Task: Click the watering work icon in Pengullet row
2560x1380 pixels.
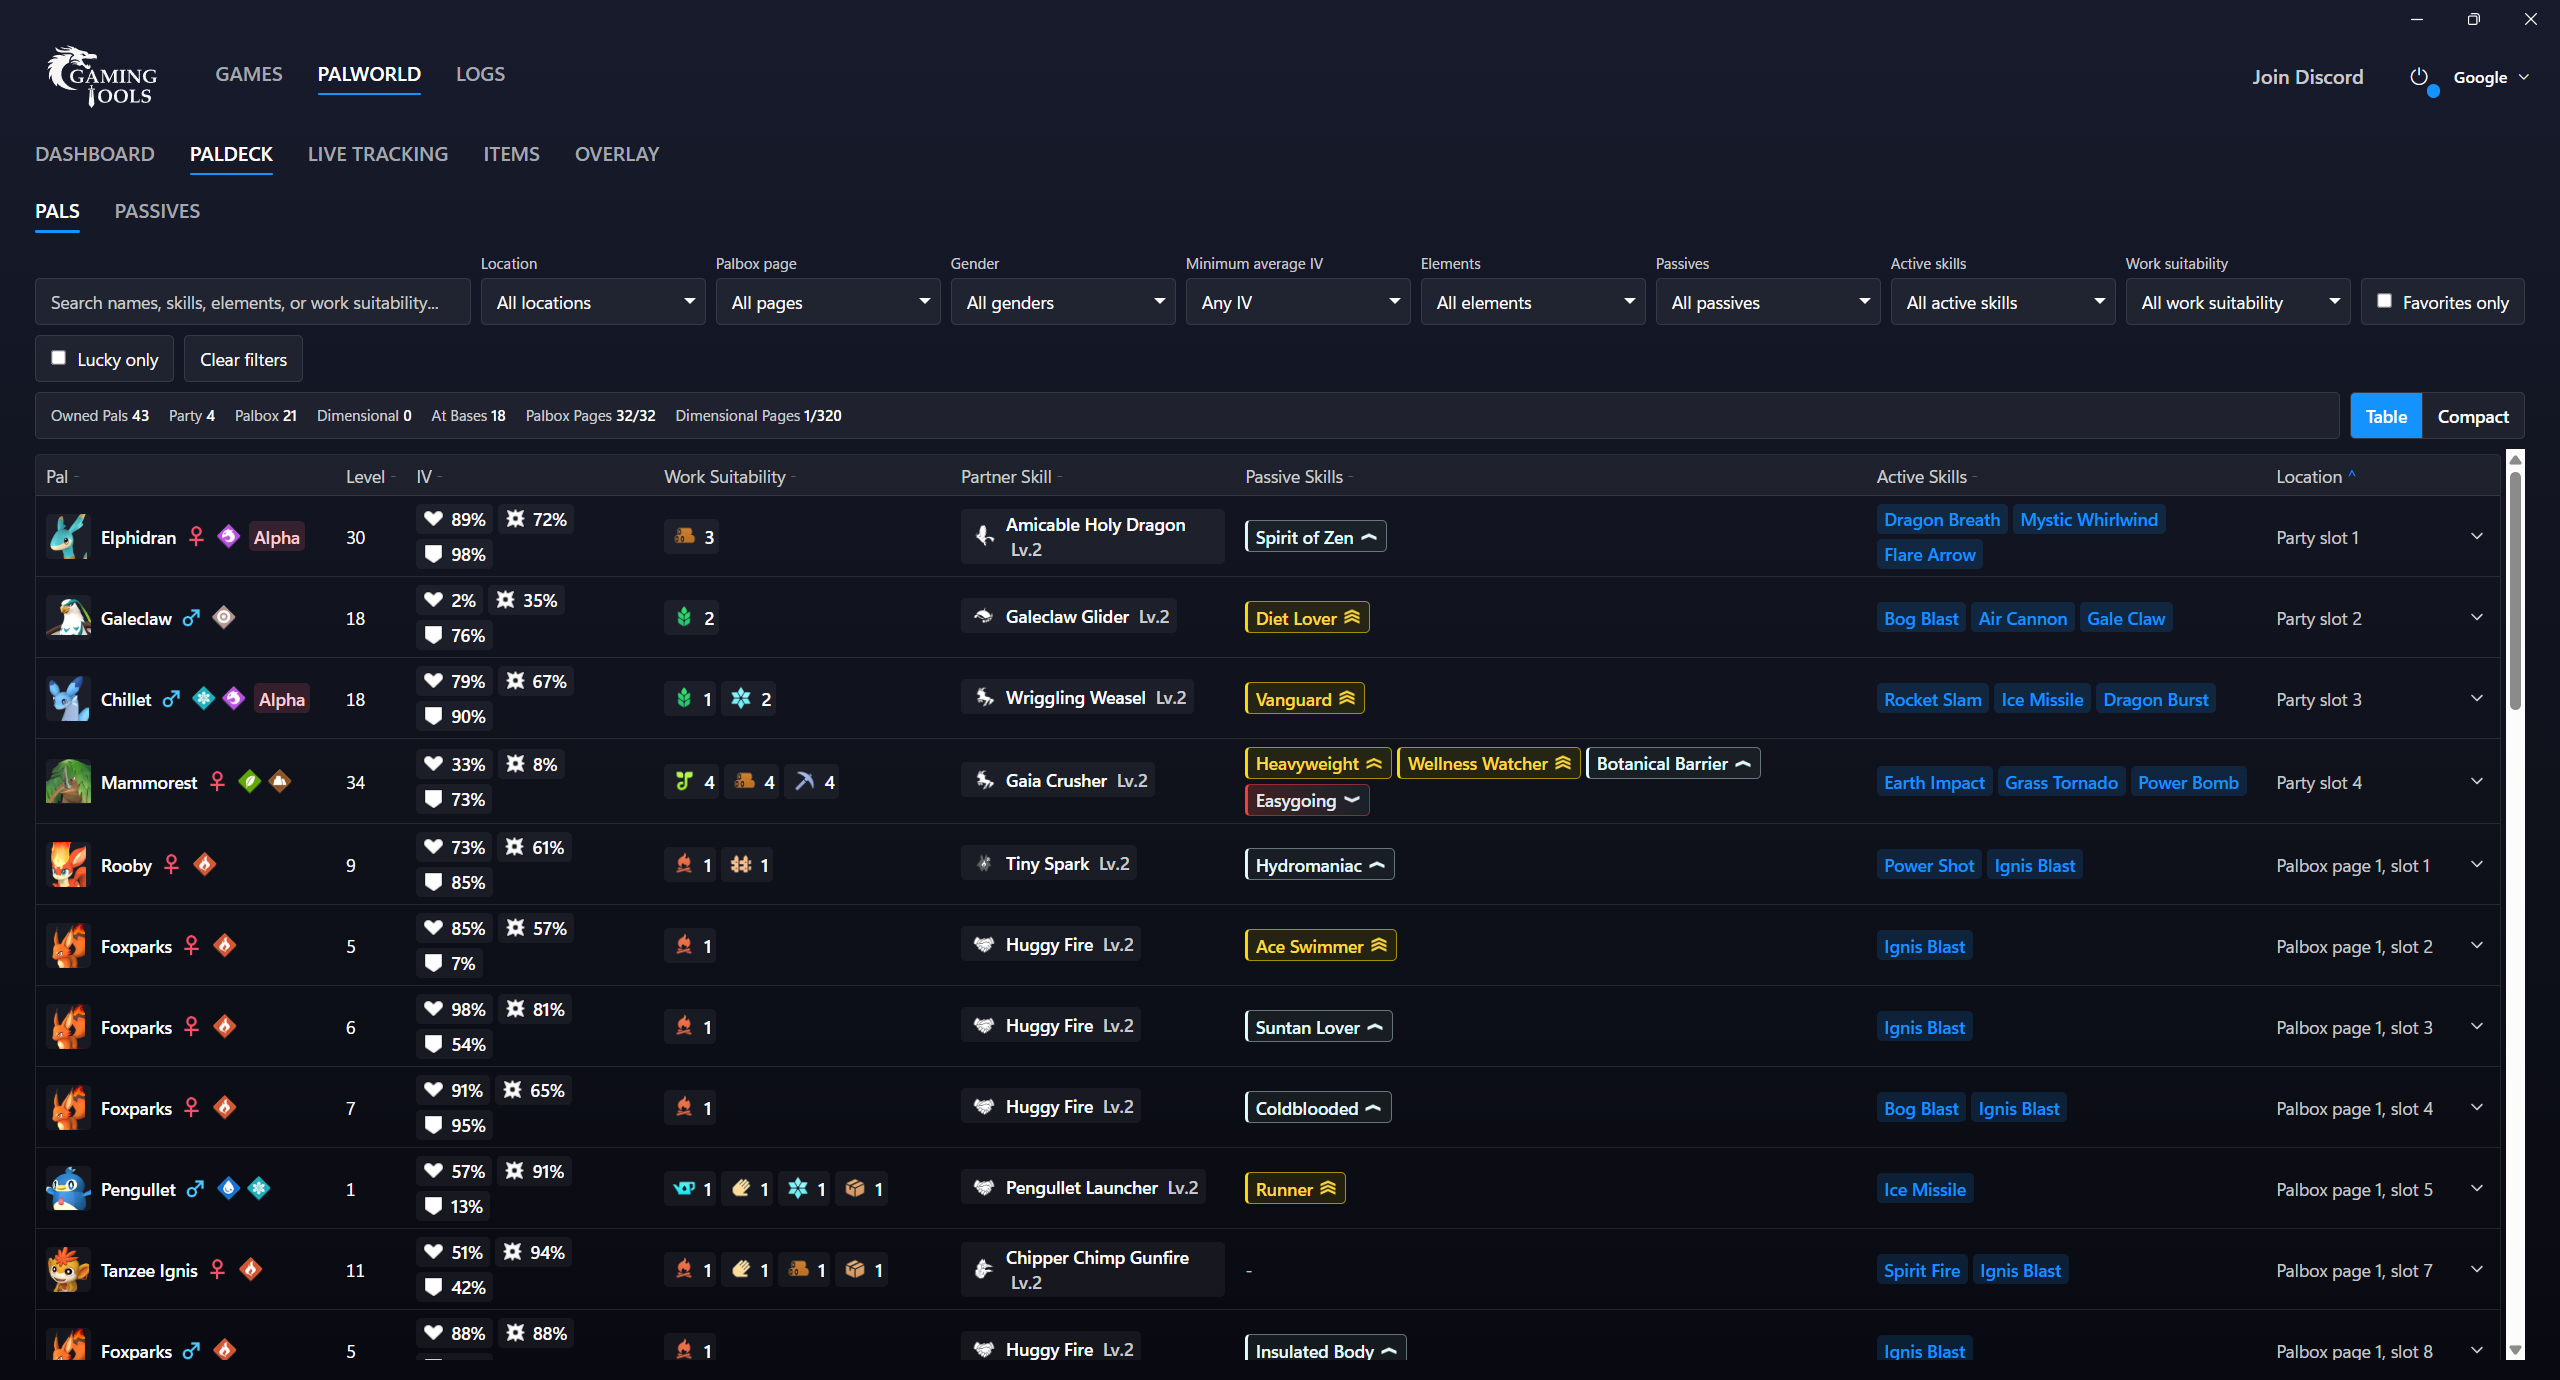Action: tap(685, 1189)
